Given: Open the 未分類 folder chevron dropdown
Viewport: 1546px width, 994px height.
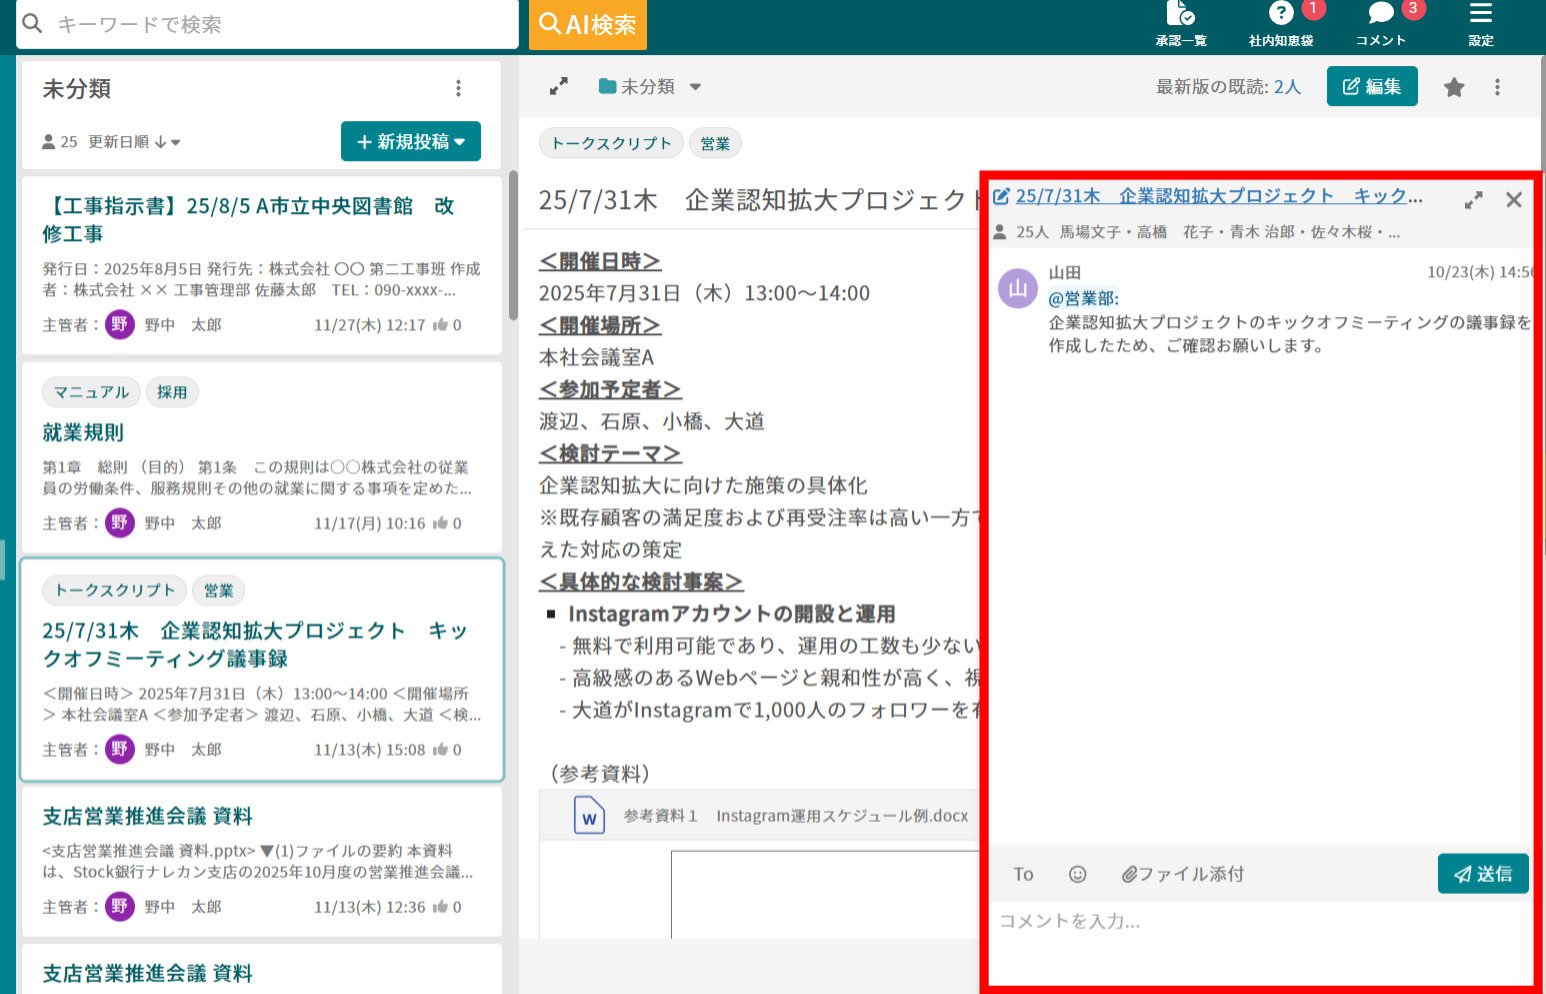Looking at the screenshot, I should (695, 87).
